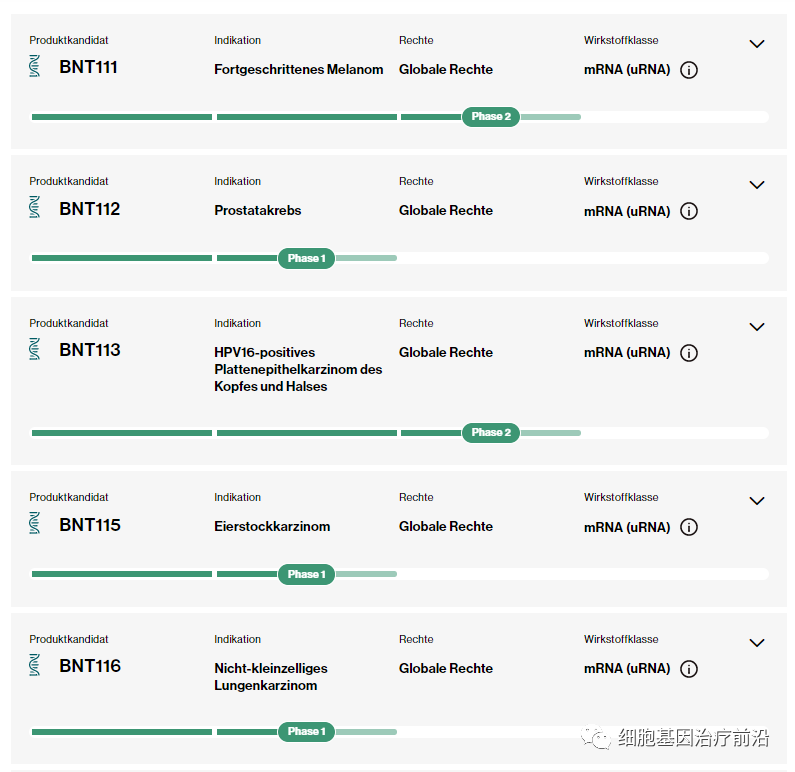Click the Phase 1 marker on BNT115 progress bar
The width and height of the screenshot is (795, 772).
coord(306,574)
